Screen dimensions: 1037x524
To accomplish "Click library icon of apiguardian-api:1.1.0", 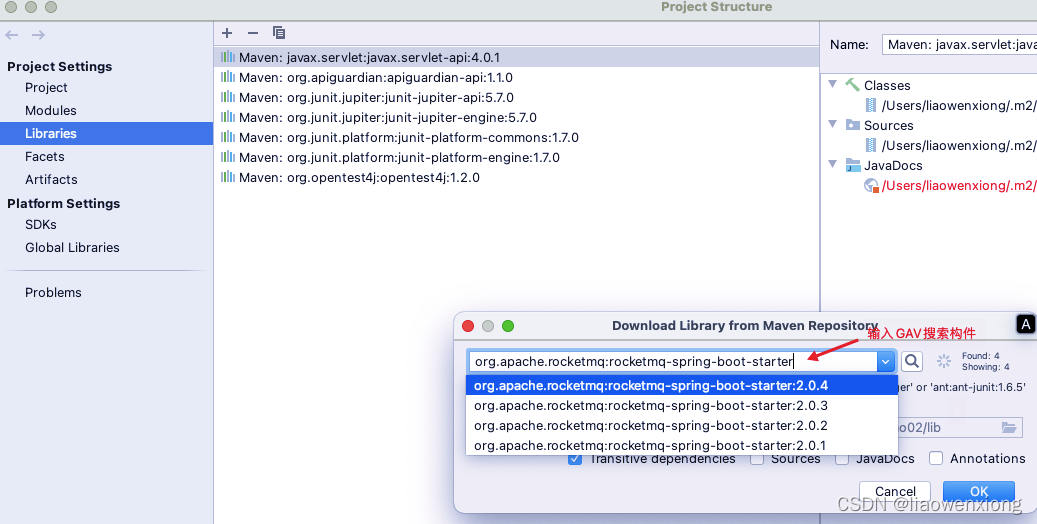I will [228, 77].
